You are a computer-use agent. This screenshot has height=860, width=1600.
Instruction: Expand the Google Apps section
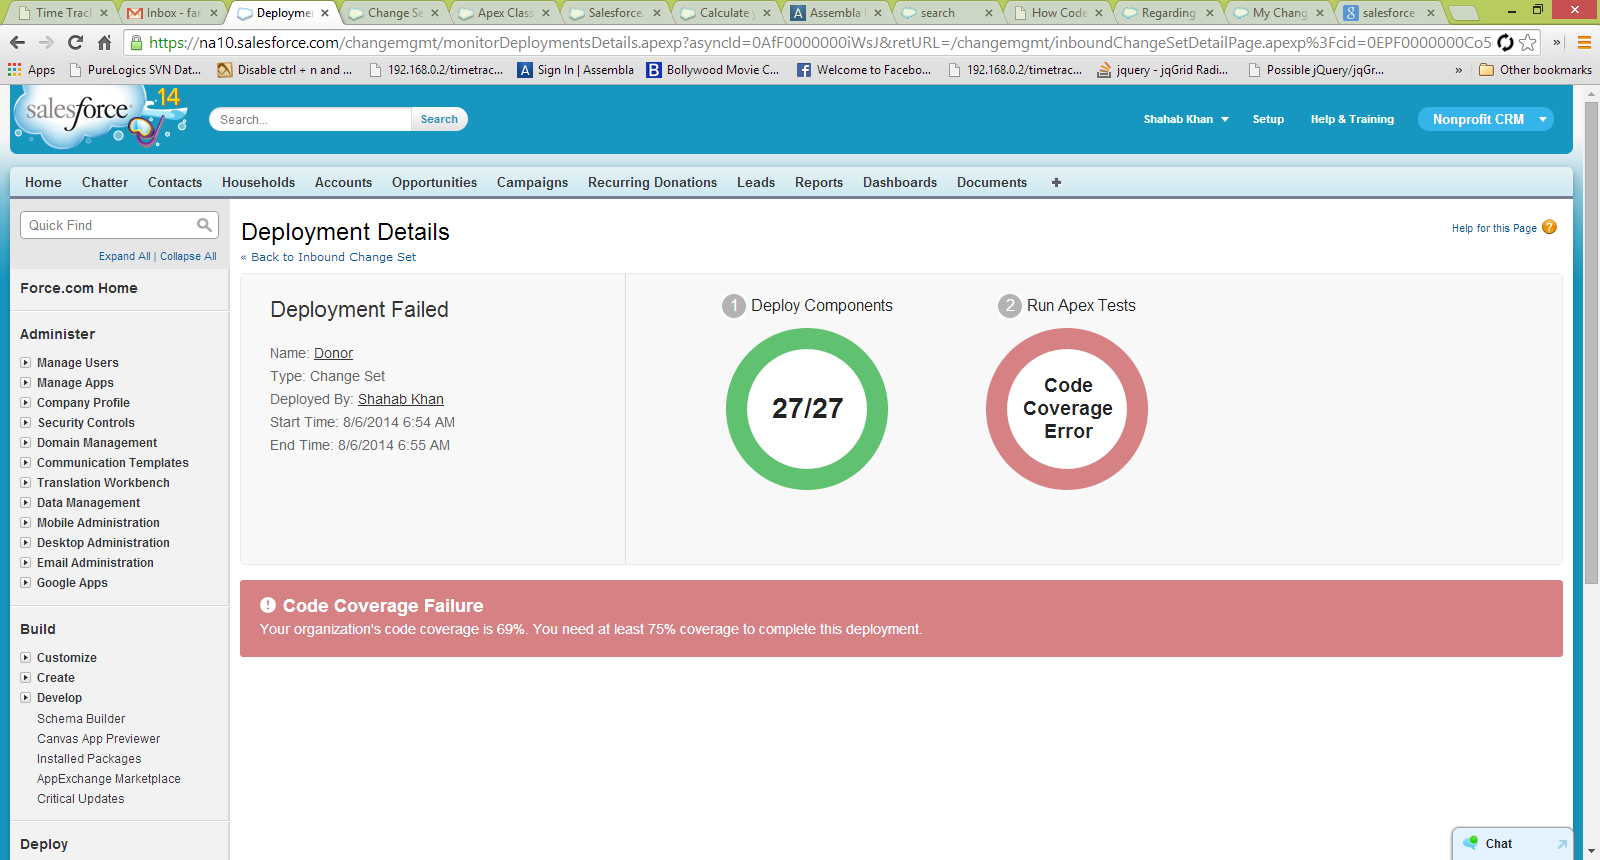click(26, 582)
